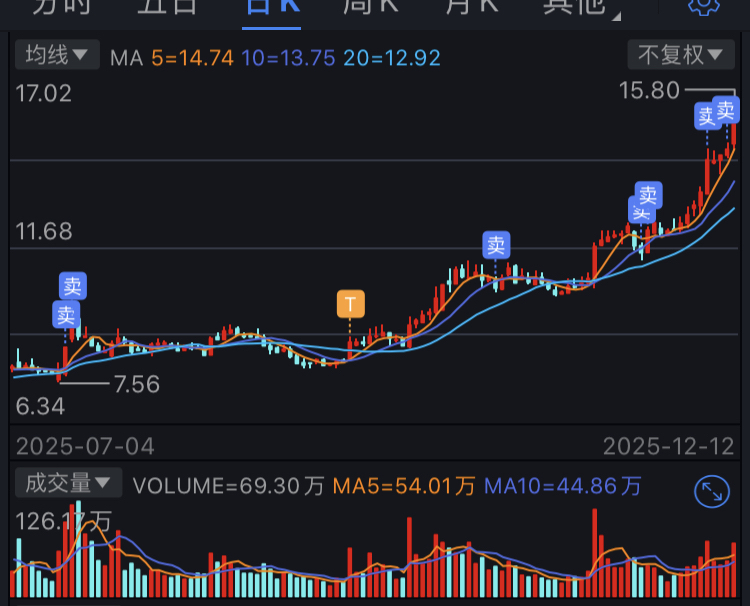Tap the 17.02 price axis label

coord(44,93)
